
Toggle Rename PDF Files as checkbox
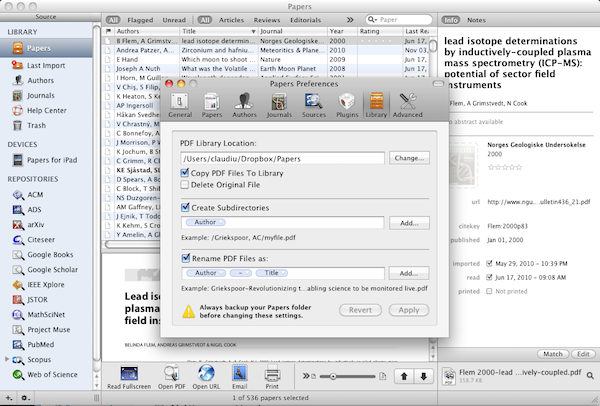(x=186, y=258)
